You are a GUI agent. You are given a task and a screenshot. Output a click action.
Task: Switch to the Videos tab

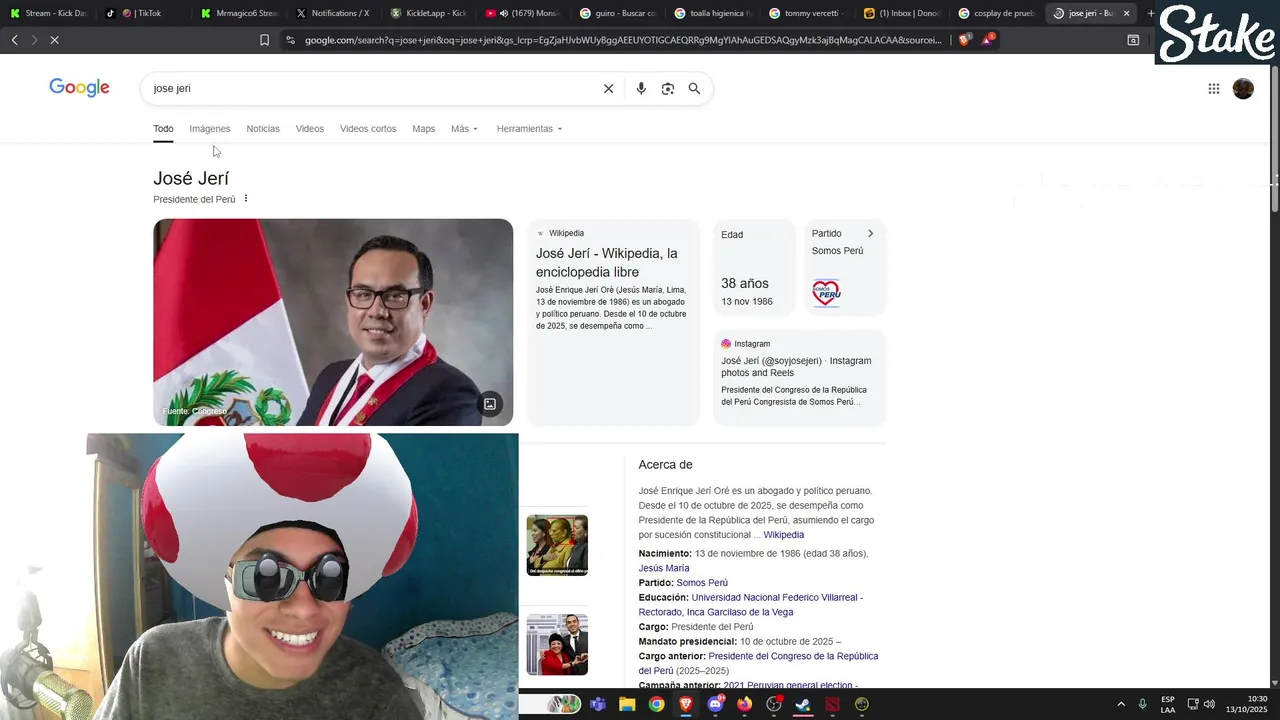[x=310, y=129]
